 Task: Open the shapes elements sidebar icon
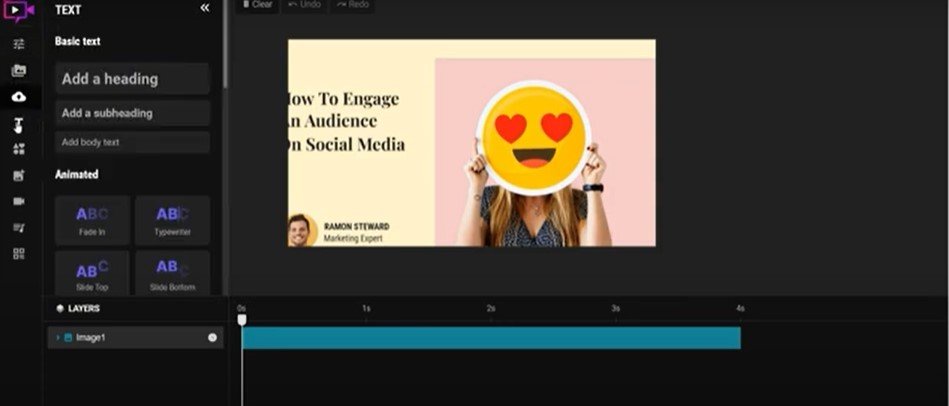click(x=19, y=149)
